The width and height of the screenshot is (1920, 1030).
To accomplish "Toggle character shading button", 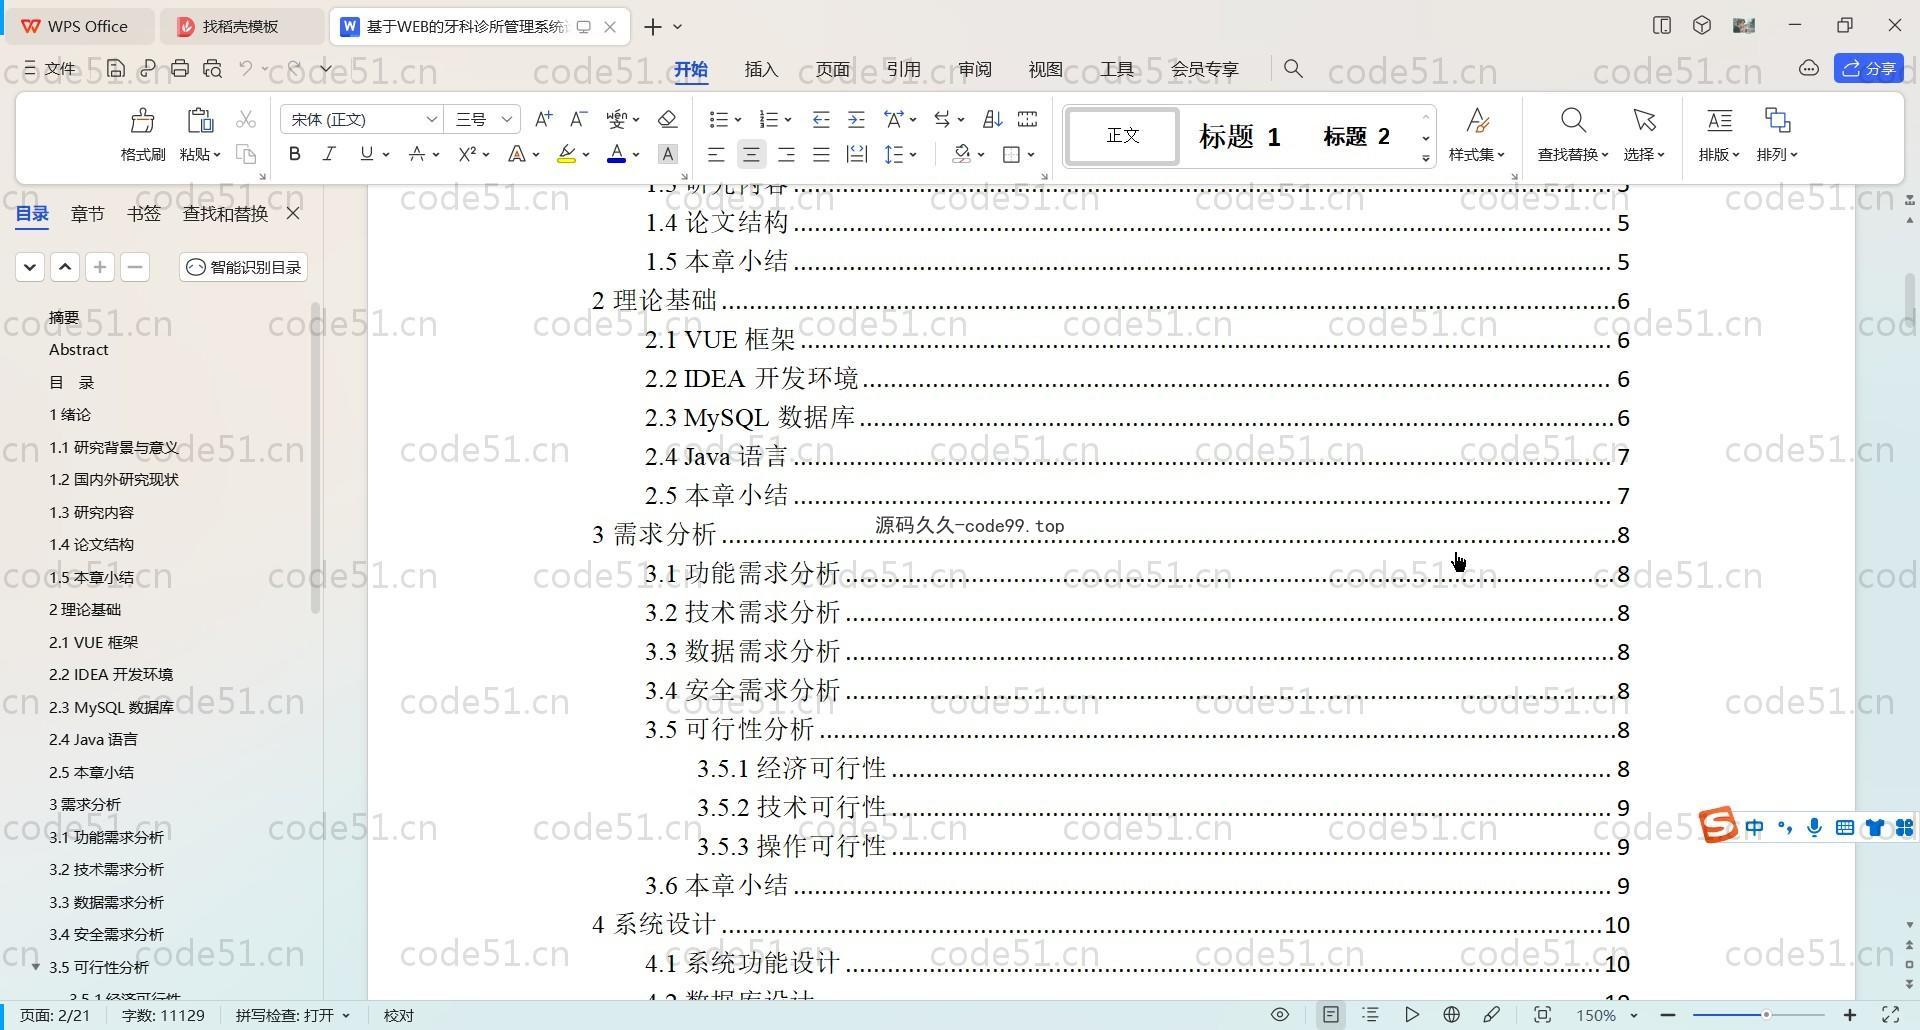I will point(668,154).
